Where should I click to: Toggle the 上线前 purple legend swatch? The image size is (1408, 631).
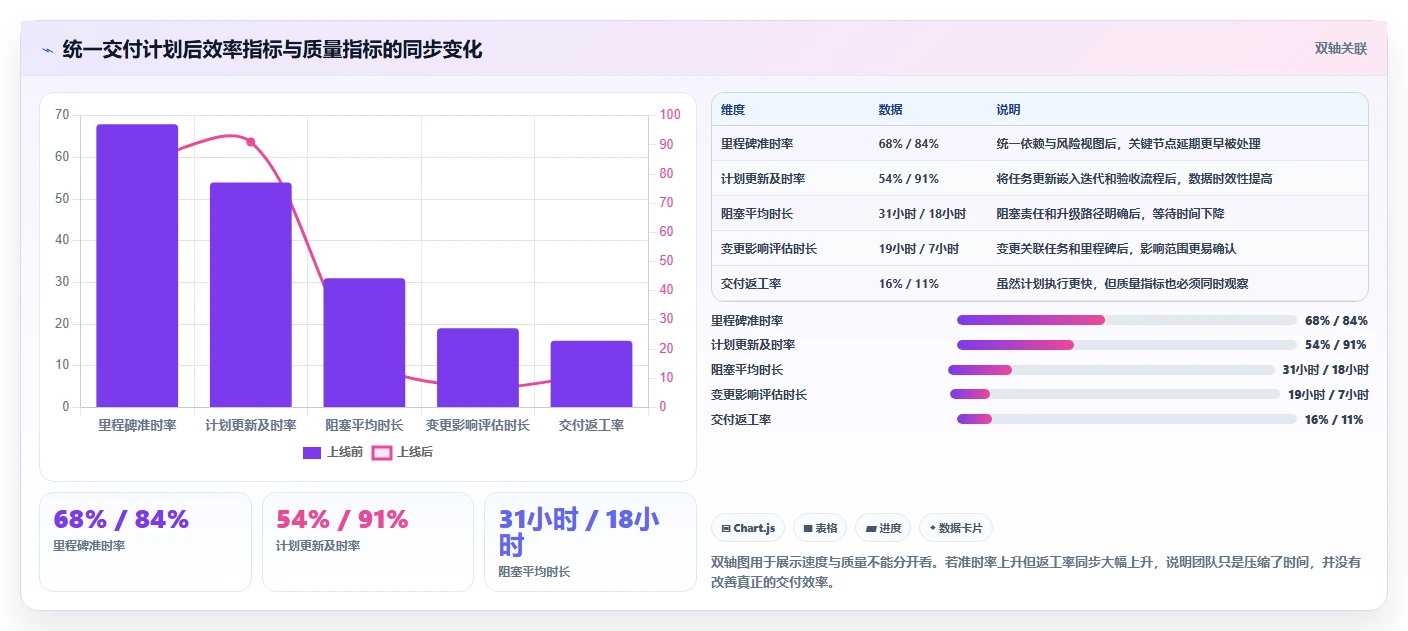[312, 453]
